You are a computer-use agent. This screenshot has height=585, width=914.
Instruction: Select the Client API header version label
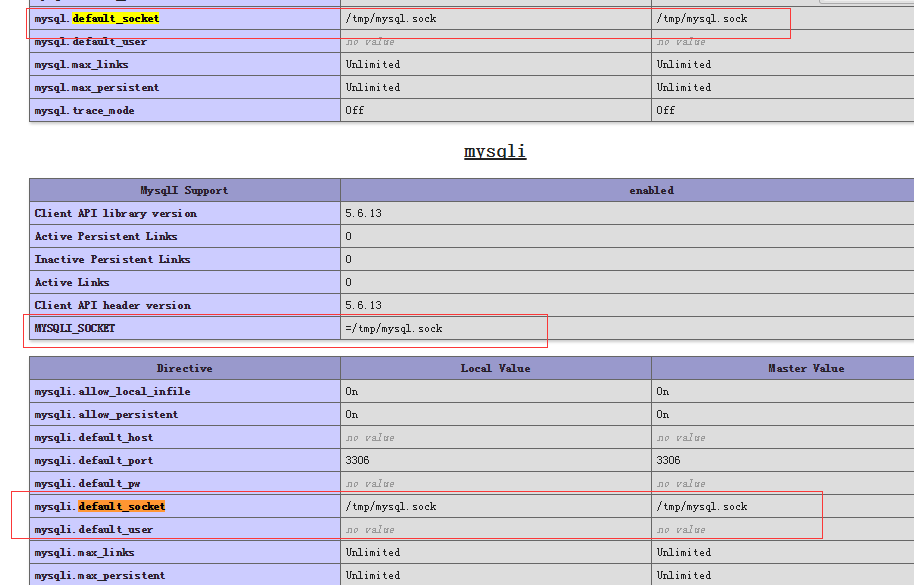tap(113, 305)
